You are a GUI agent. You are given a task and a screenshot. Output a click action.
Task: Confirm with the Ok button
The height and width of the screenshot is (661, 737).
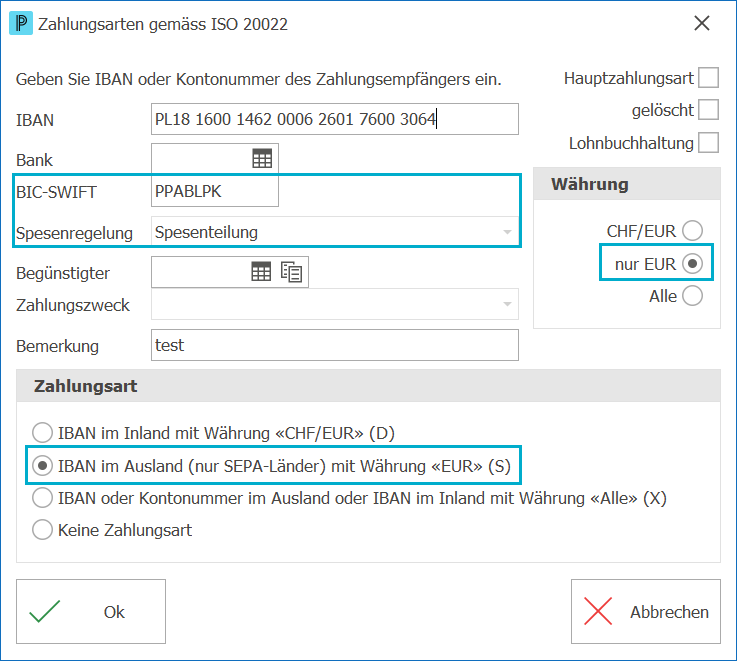coord(91,611)
